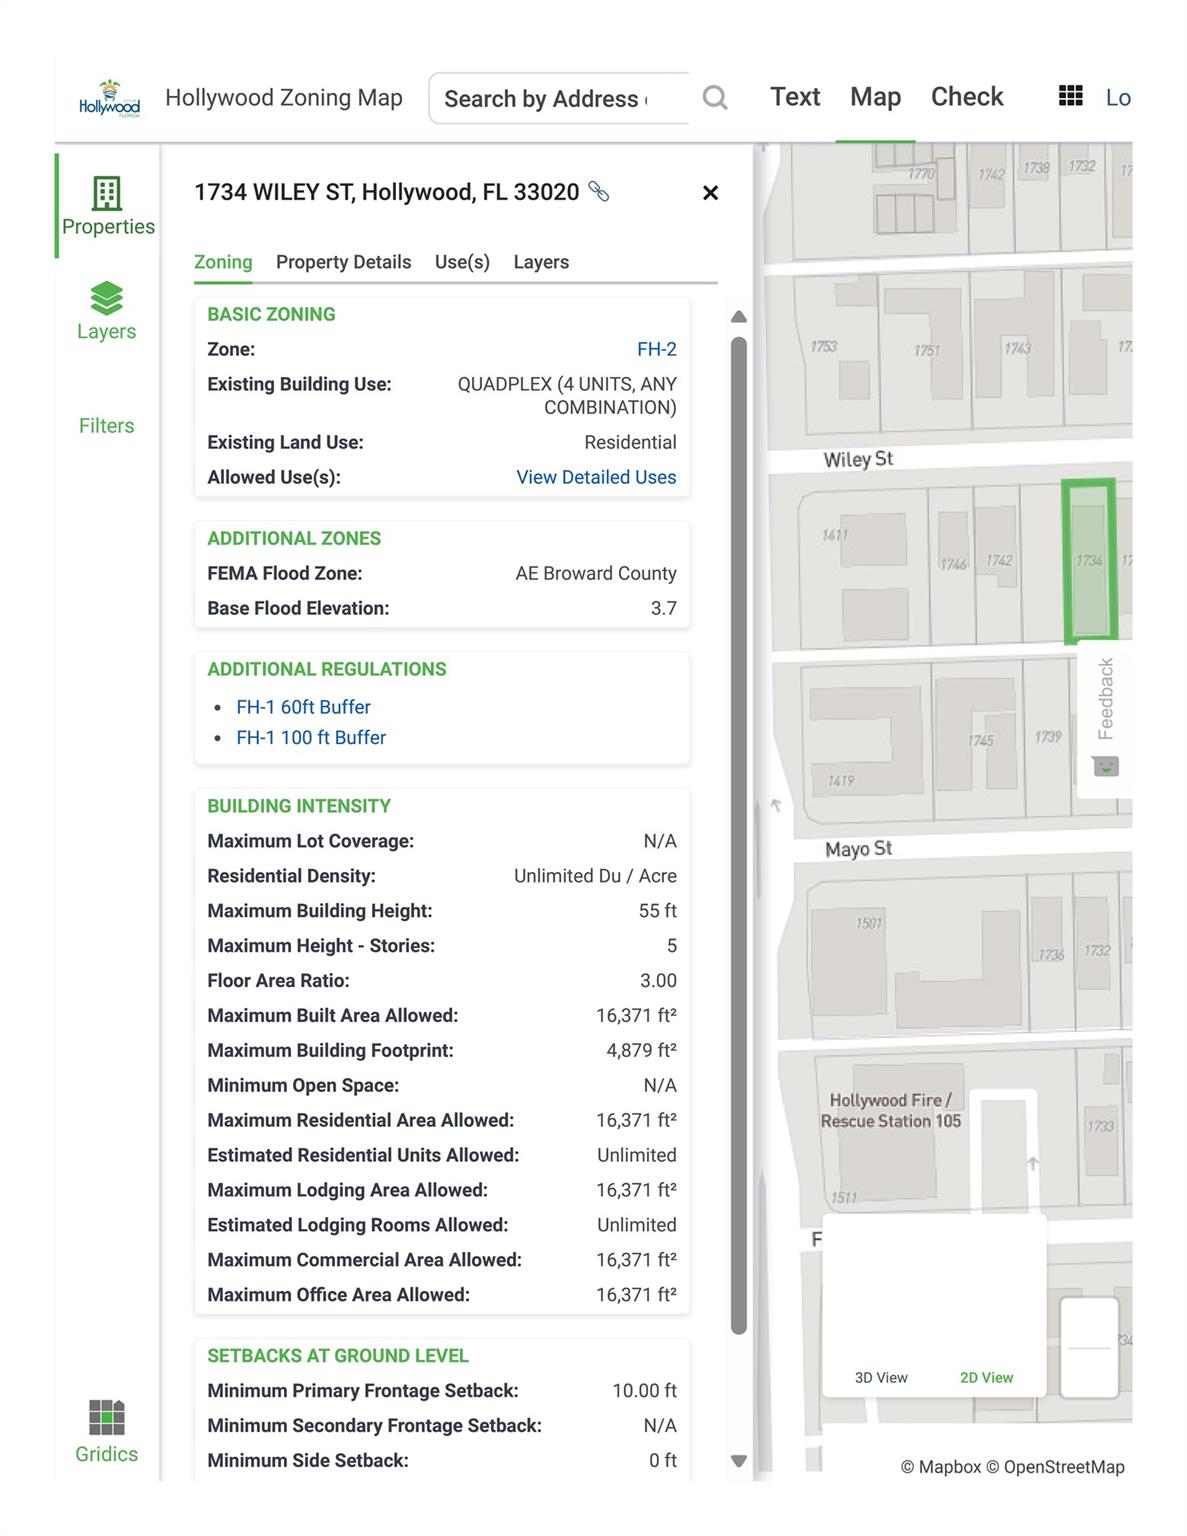The width and height of the screenshot is (1187, 1536).
Task: Click the search magnifier icon
Action: [714, 98]
